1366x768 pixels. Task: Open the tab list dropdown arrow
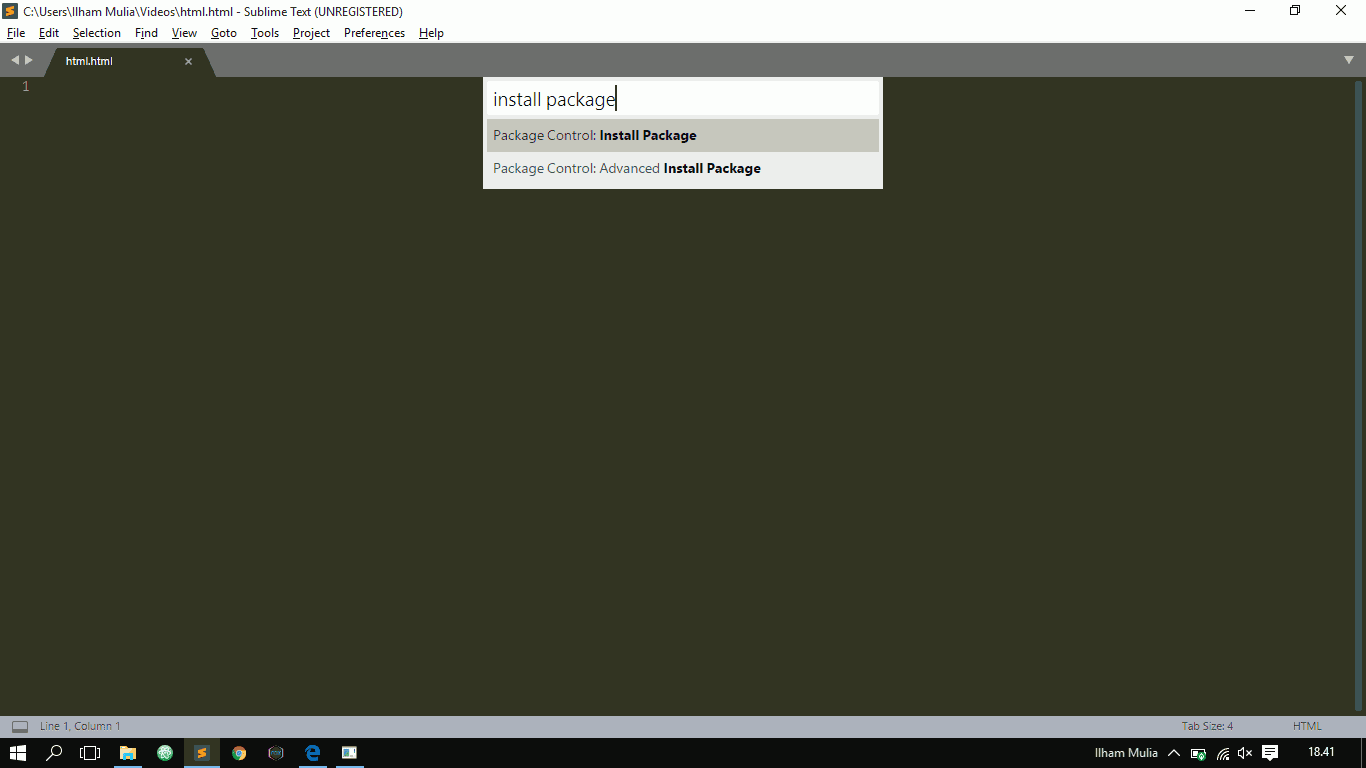1348,60
